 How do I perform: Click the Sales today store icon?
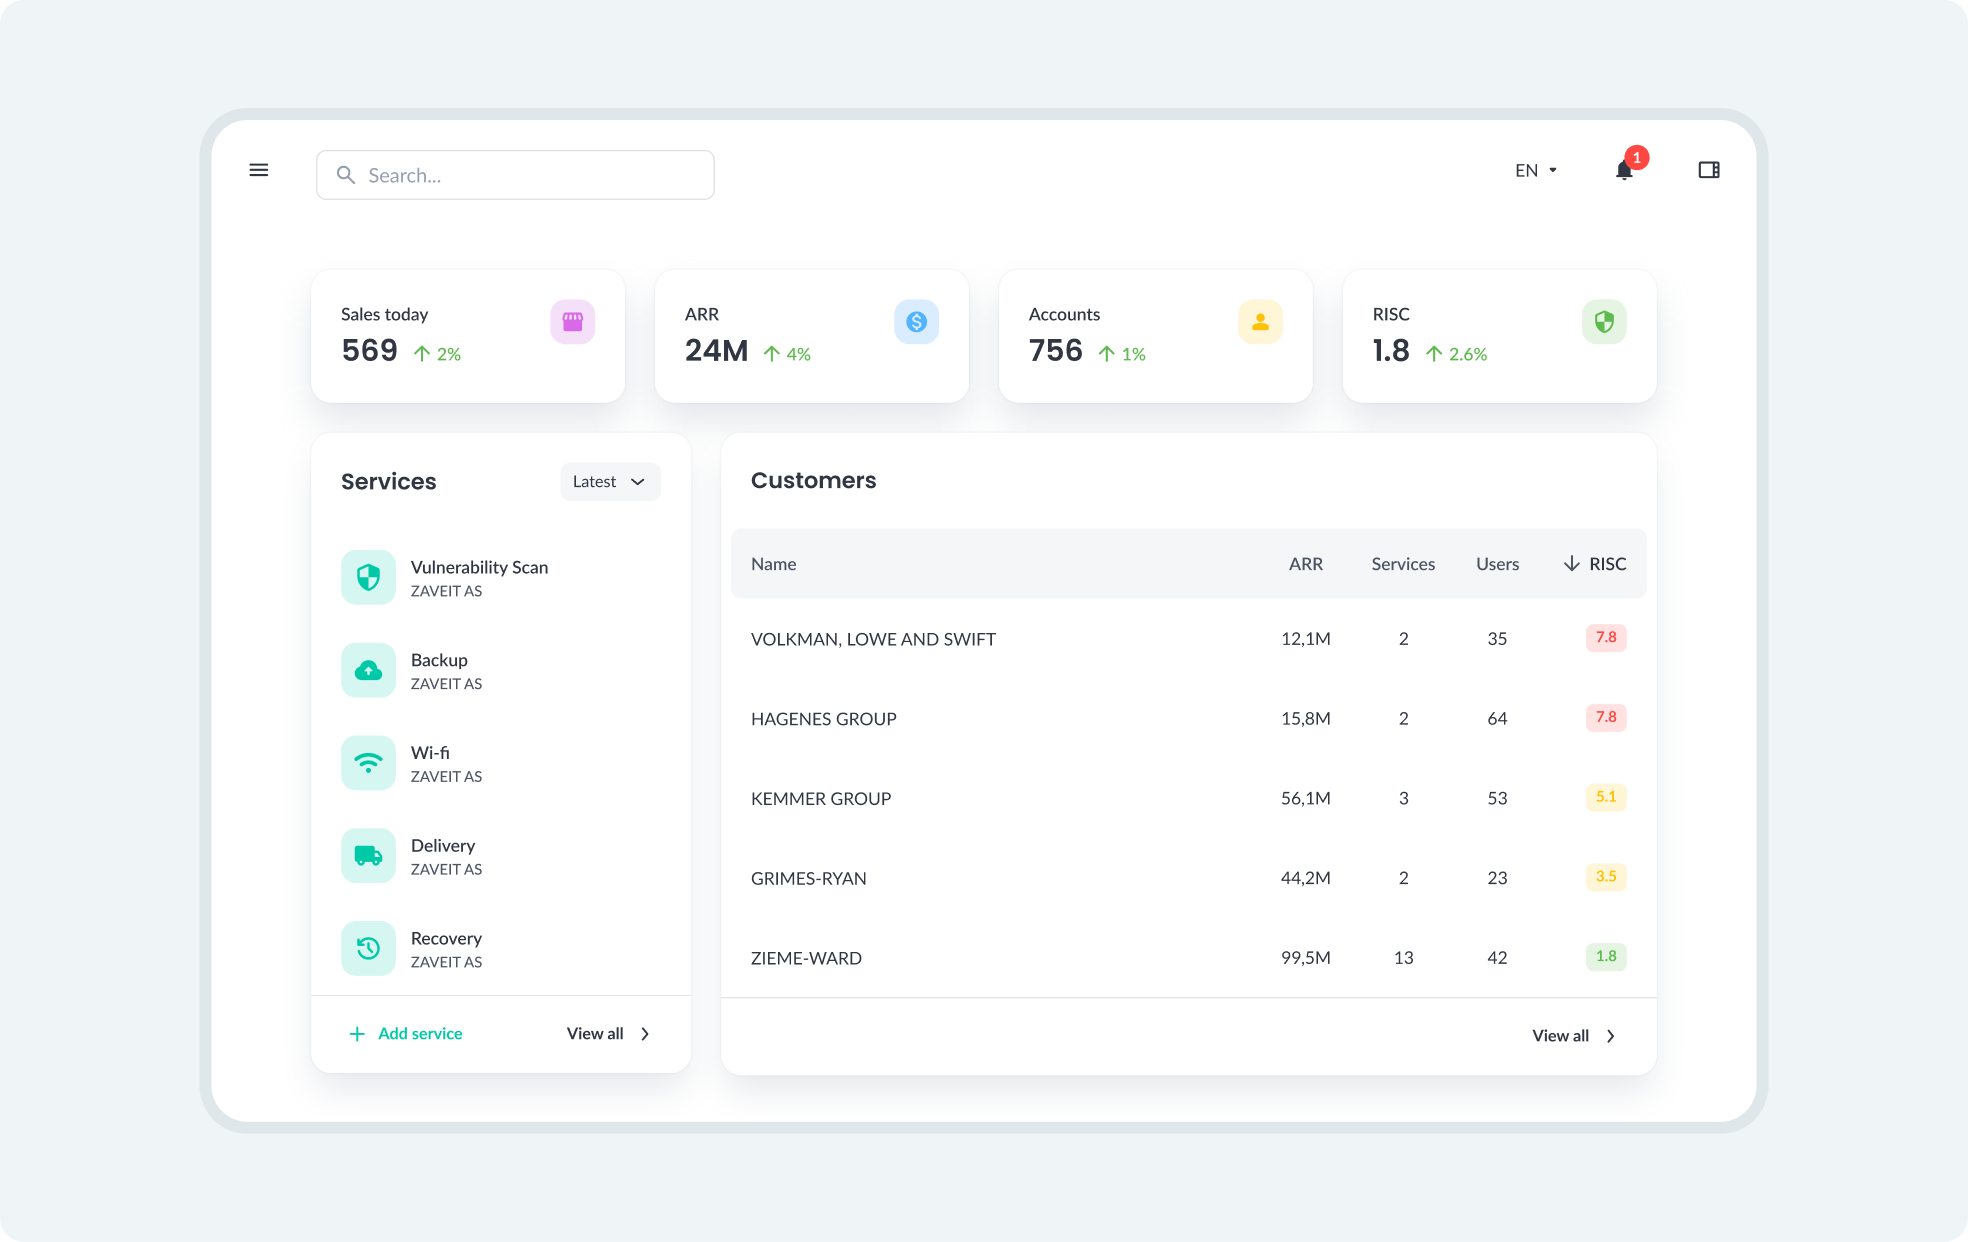[572, 322]
